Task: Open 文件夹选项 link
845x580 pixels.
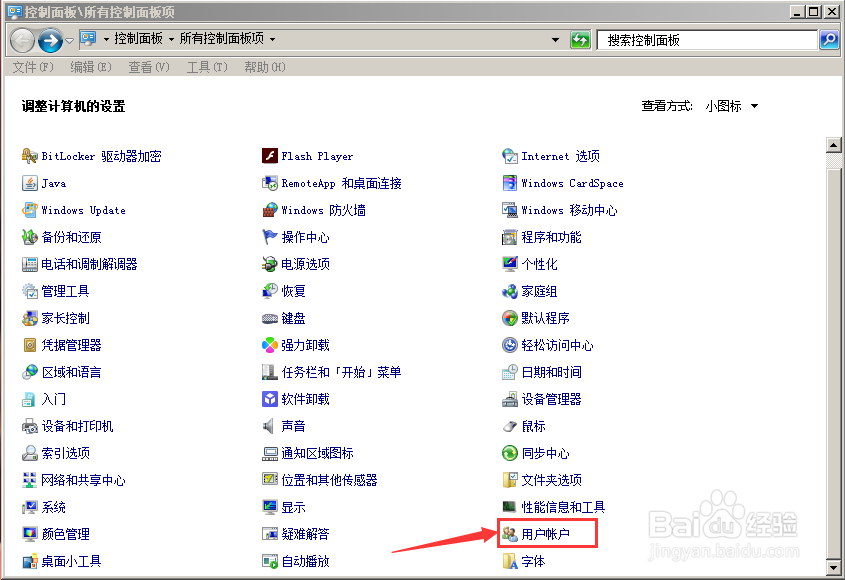Action: [551, 480]
